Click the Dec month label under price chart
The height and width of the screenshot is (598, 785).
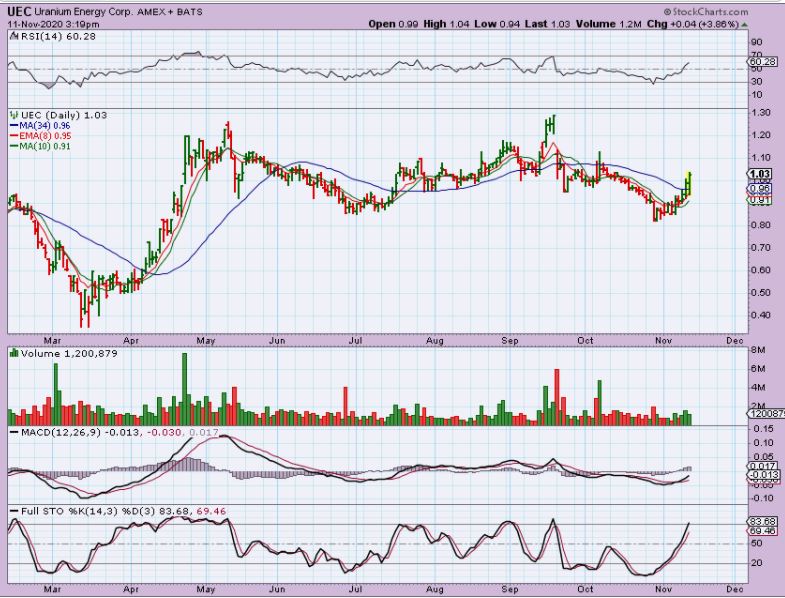[x=734, y=341]
